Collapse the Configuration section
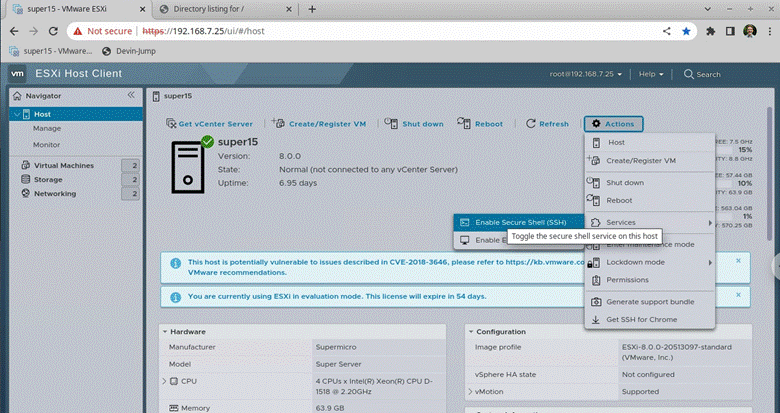 click(471, 331)
